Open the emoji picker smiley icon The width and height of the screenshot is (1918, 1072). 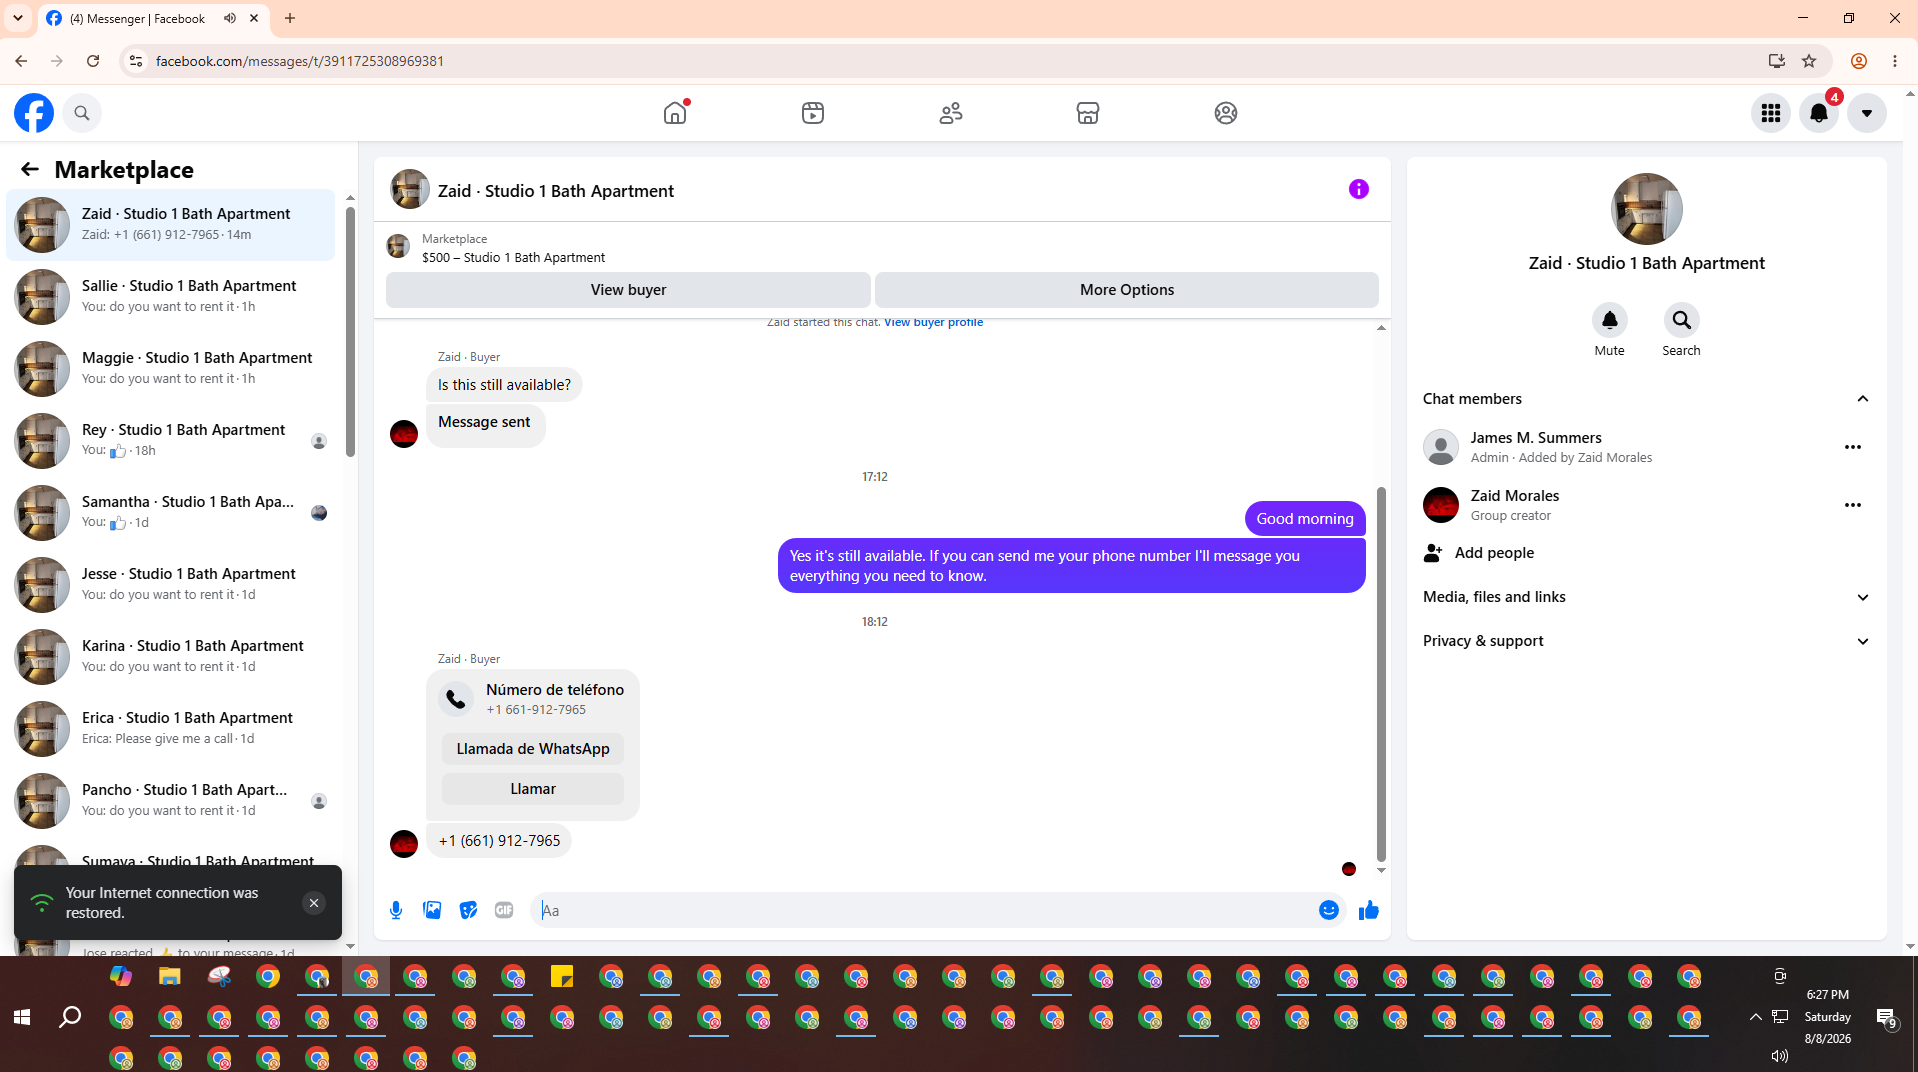1329,910
